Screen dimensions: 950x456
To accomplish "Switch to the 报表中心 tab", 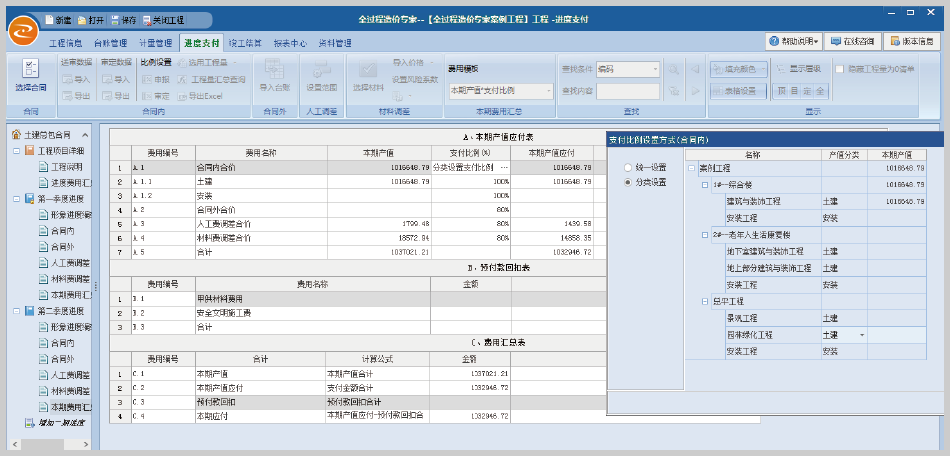I will click(x=290, y=43).
